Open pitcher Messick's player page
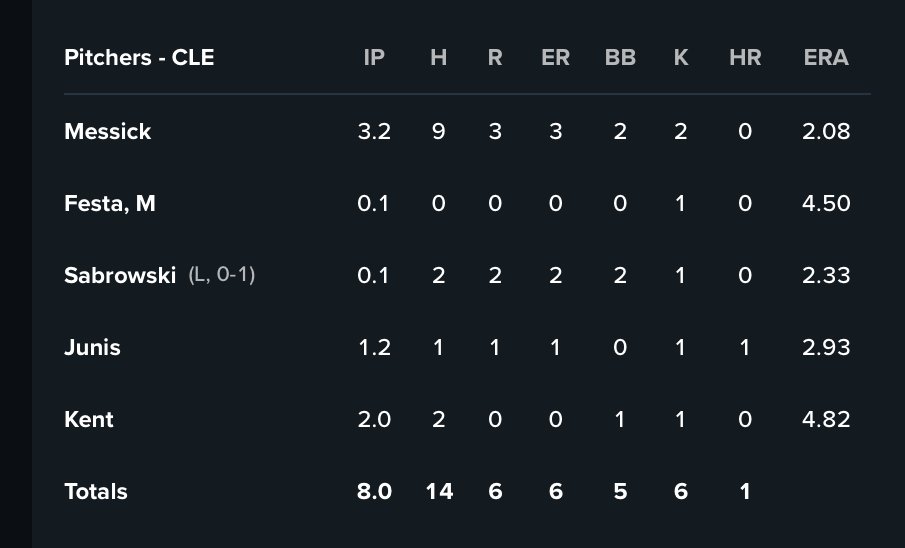The height and width of the screenshot is (548, 905). point(107,131)
